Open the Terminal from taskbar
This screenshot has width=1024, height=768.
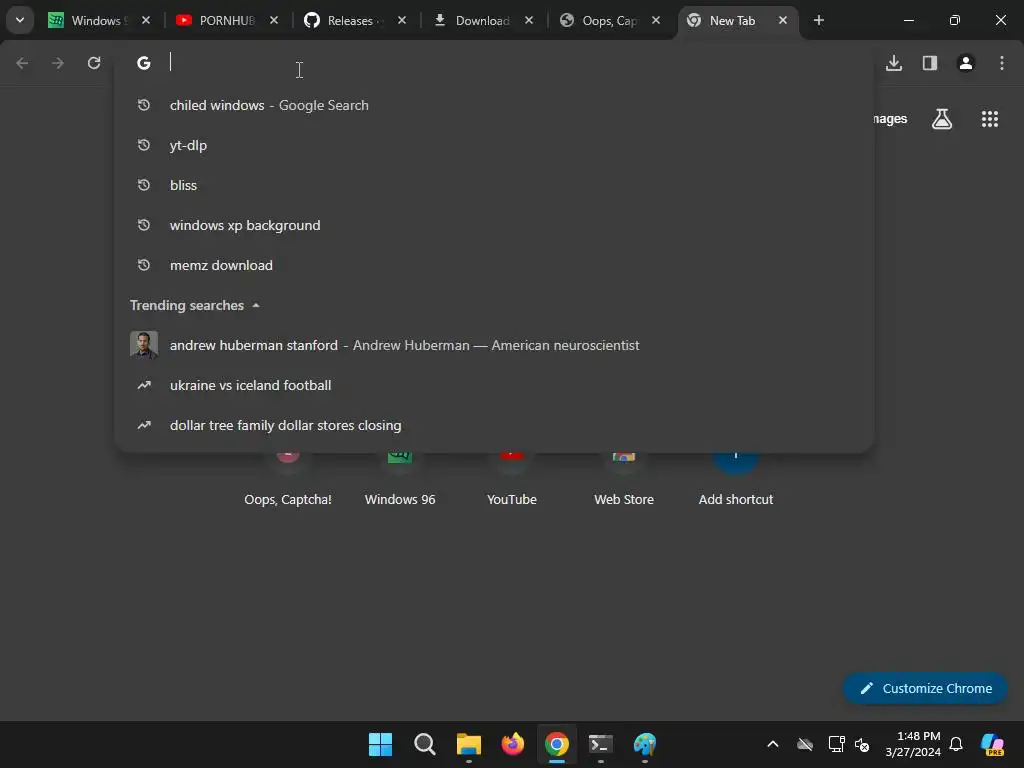point(601,744)
